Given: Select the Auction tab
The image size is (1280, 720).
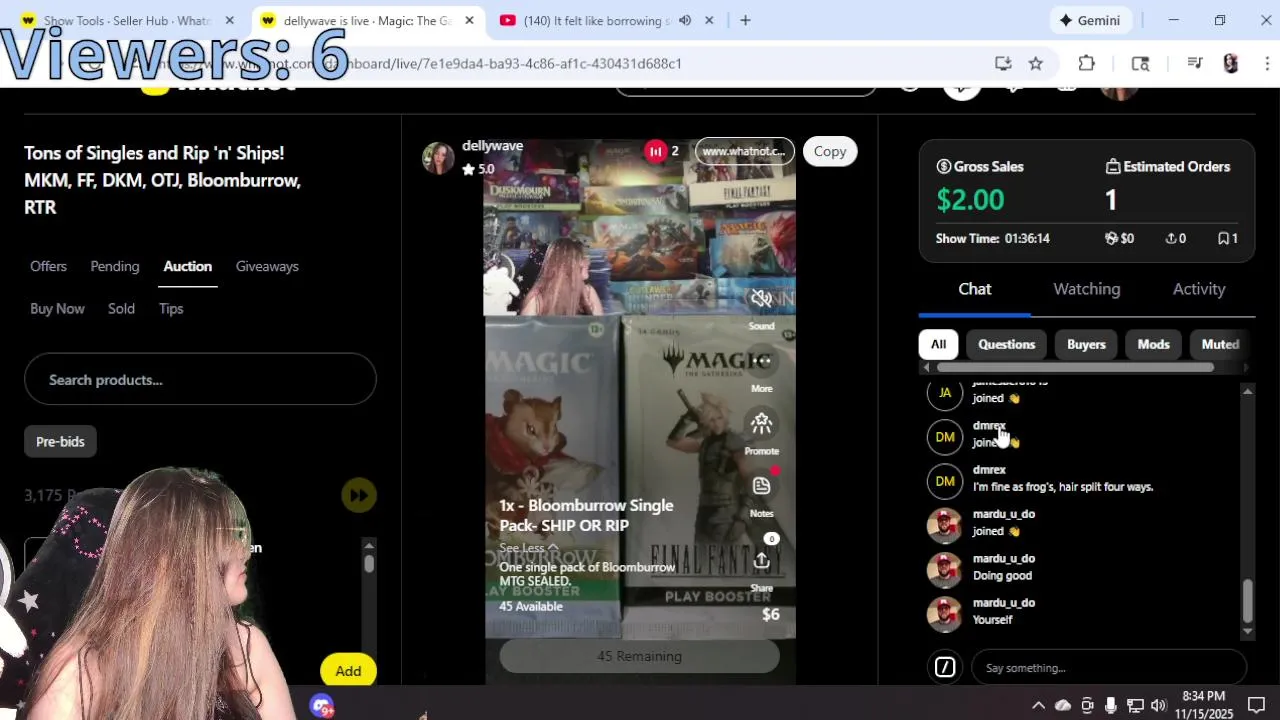Looking at the screenshot, I should [x=188, y=266].
